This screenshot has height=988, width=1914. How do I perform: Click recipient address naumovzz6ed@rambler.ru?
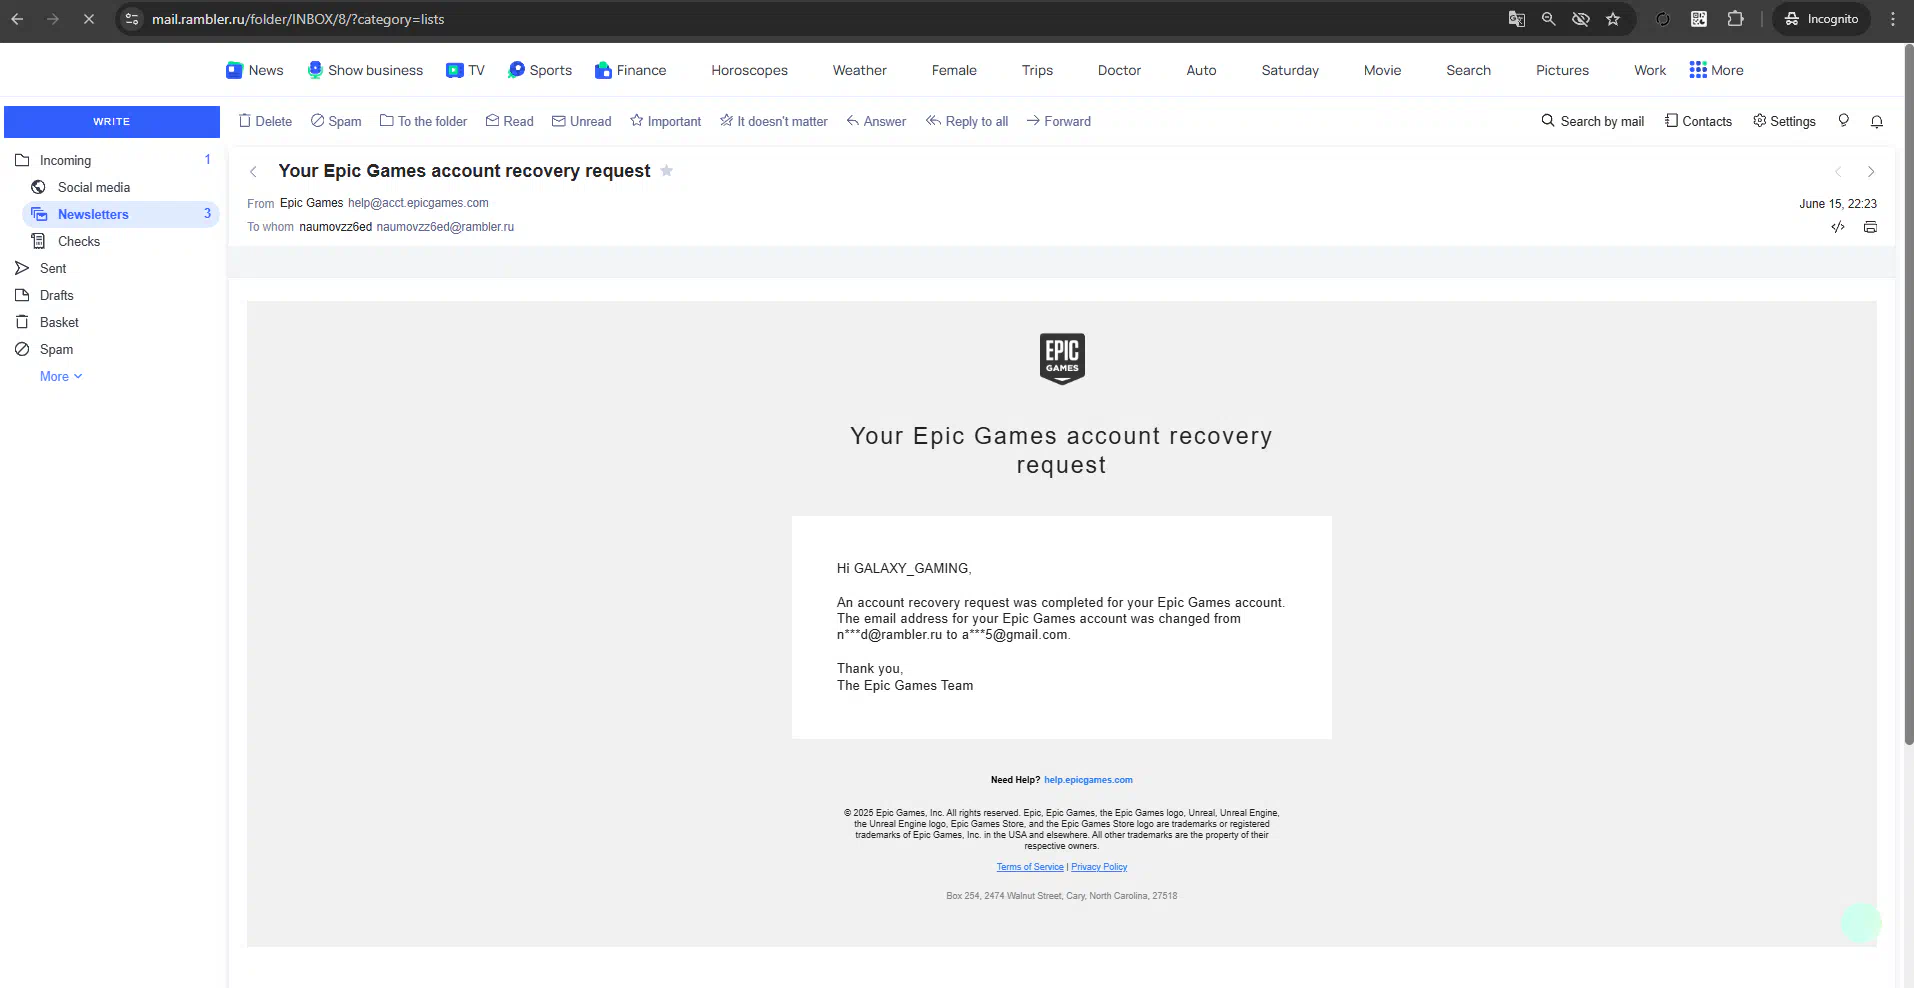[445, 227]
